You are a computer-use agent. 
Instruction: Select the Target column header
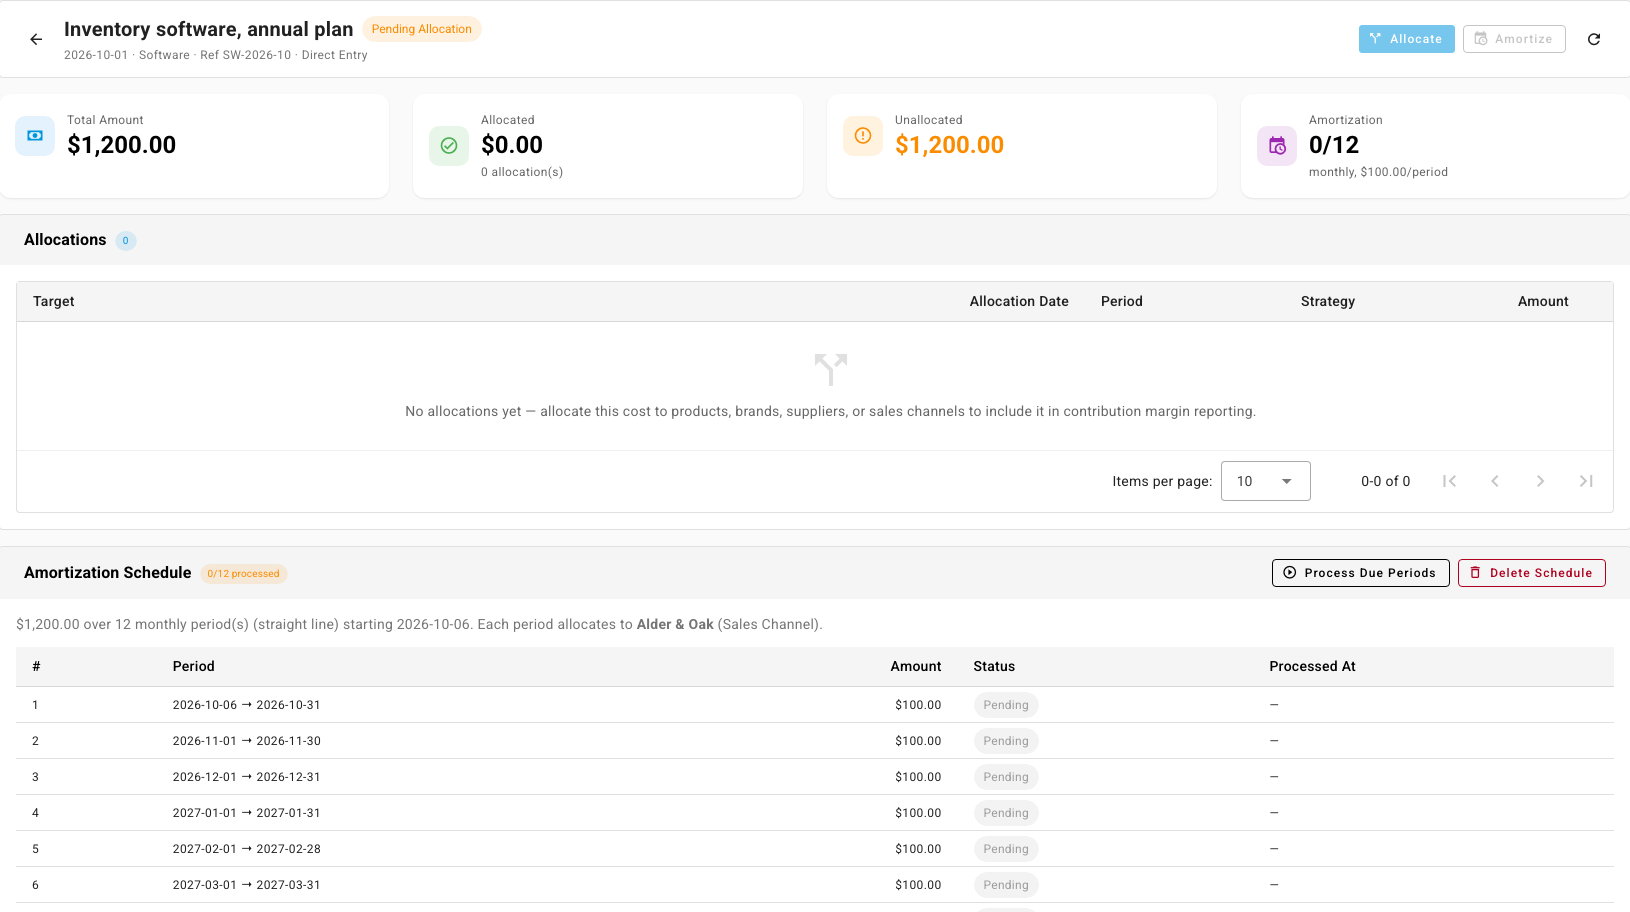tap(54, 301)
